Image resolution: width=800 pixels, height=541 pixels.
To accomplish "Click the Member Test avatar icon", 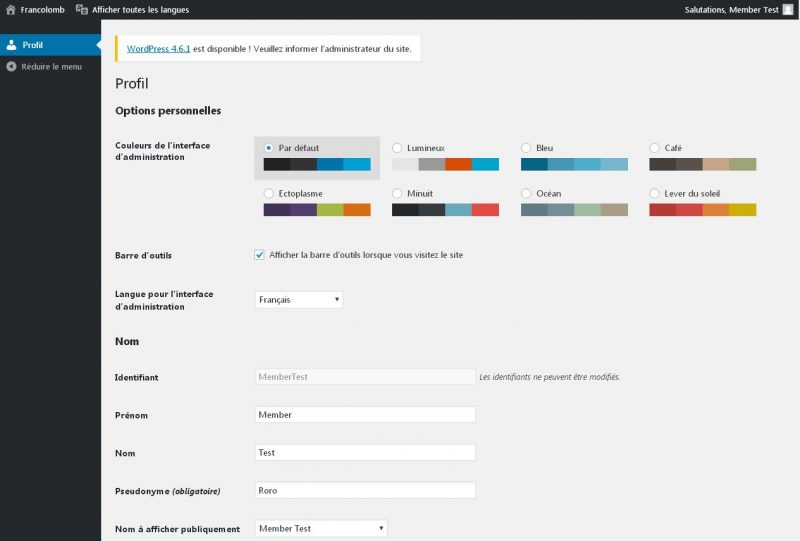I will [788, 10].
